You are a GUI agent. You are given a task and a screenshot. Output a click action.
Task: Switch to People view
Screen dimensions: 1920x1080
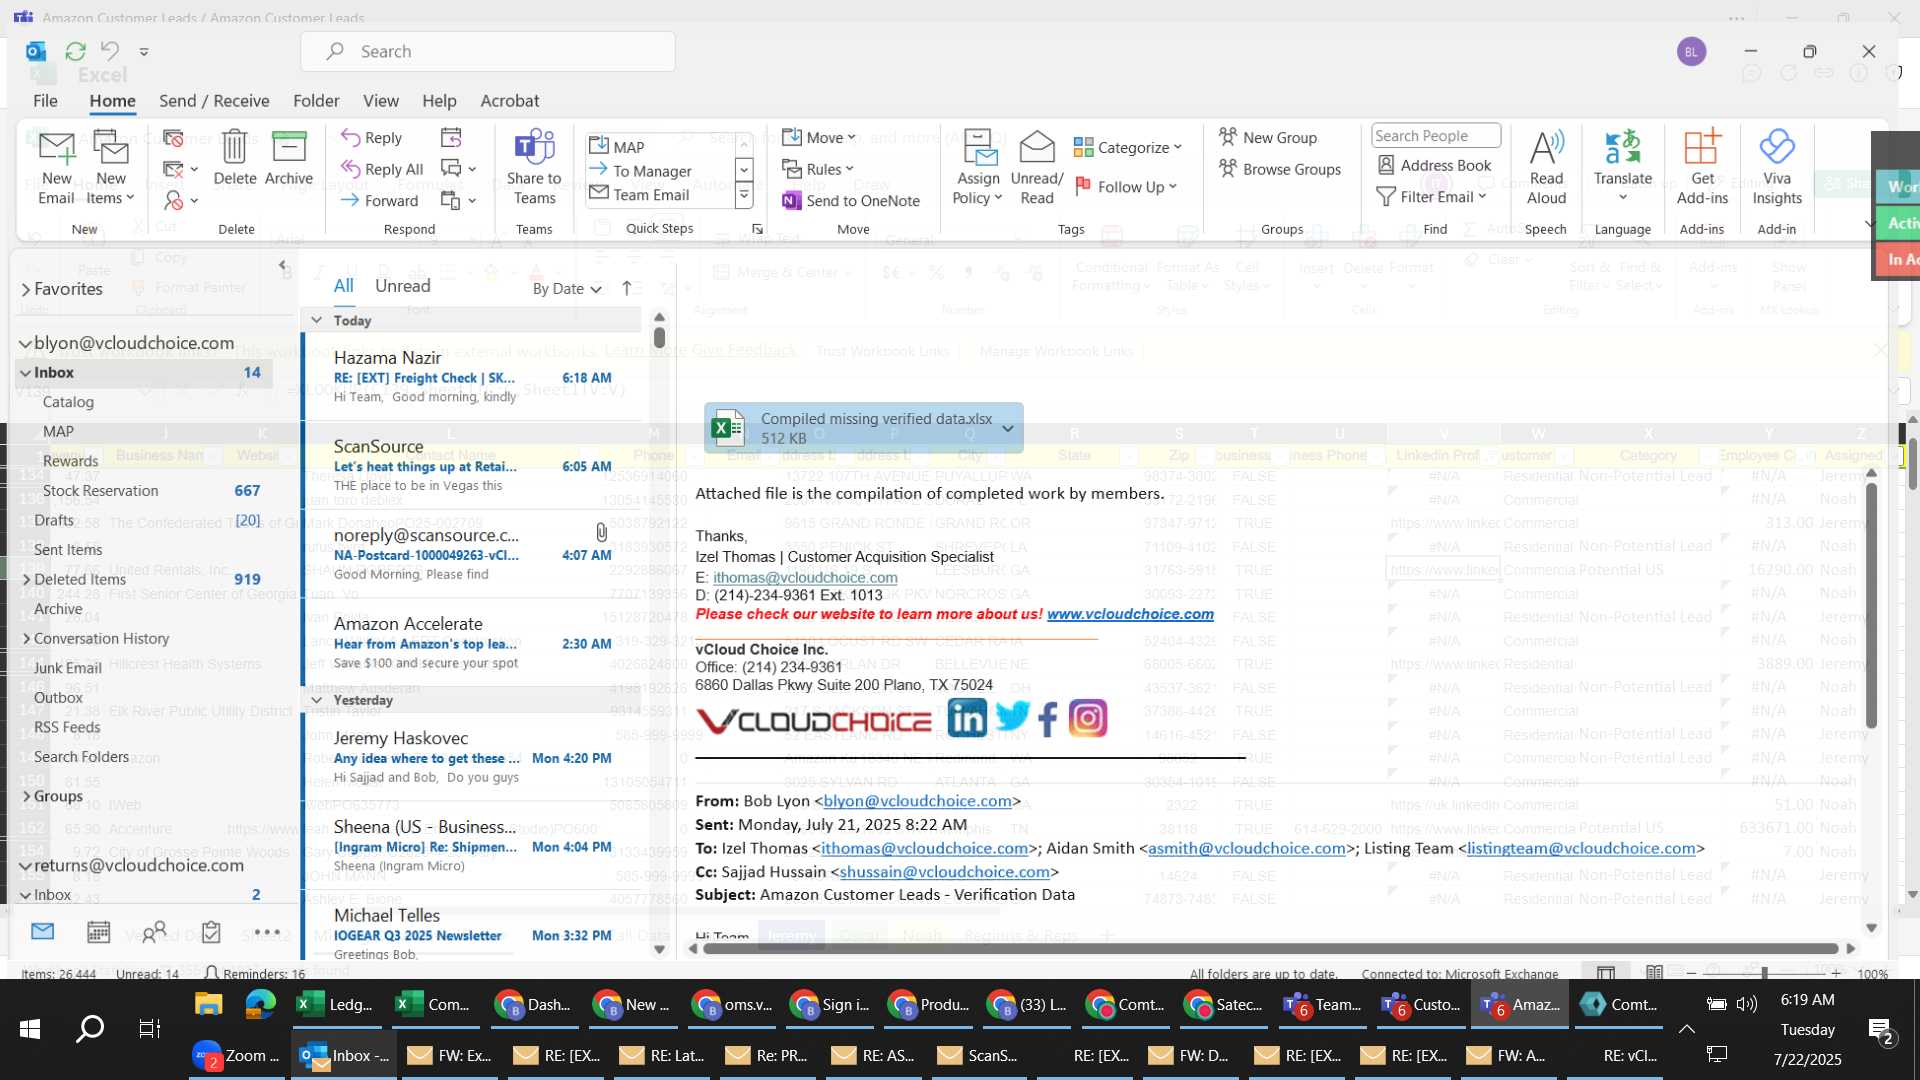click(x=154, y=932)
